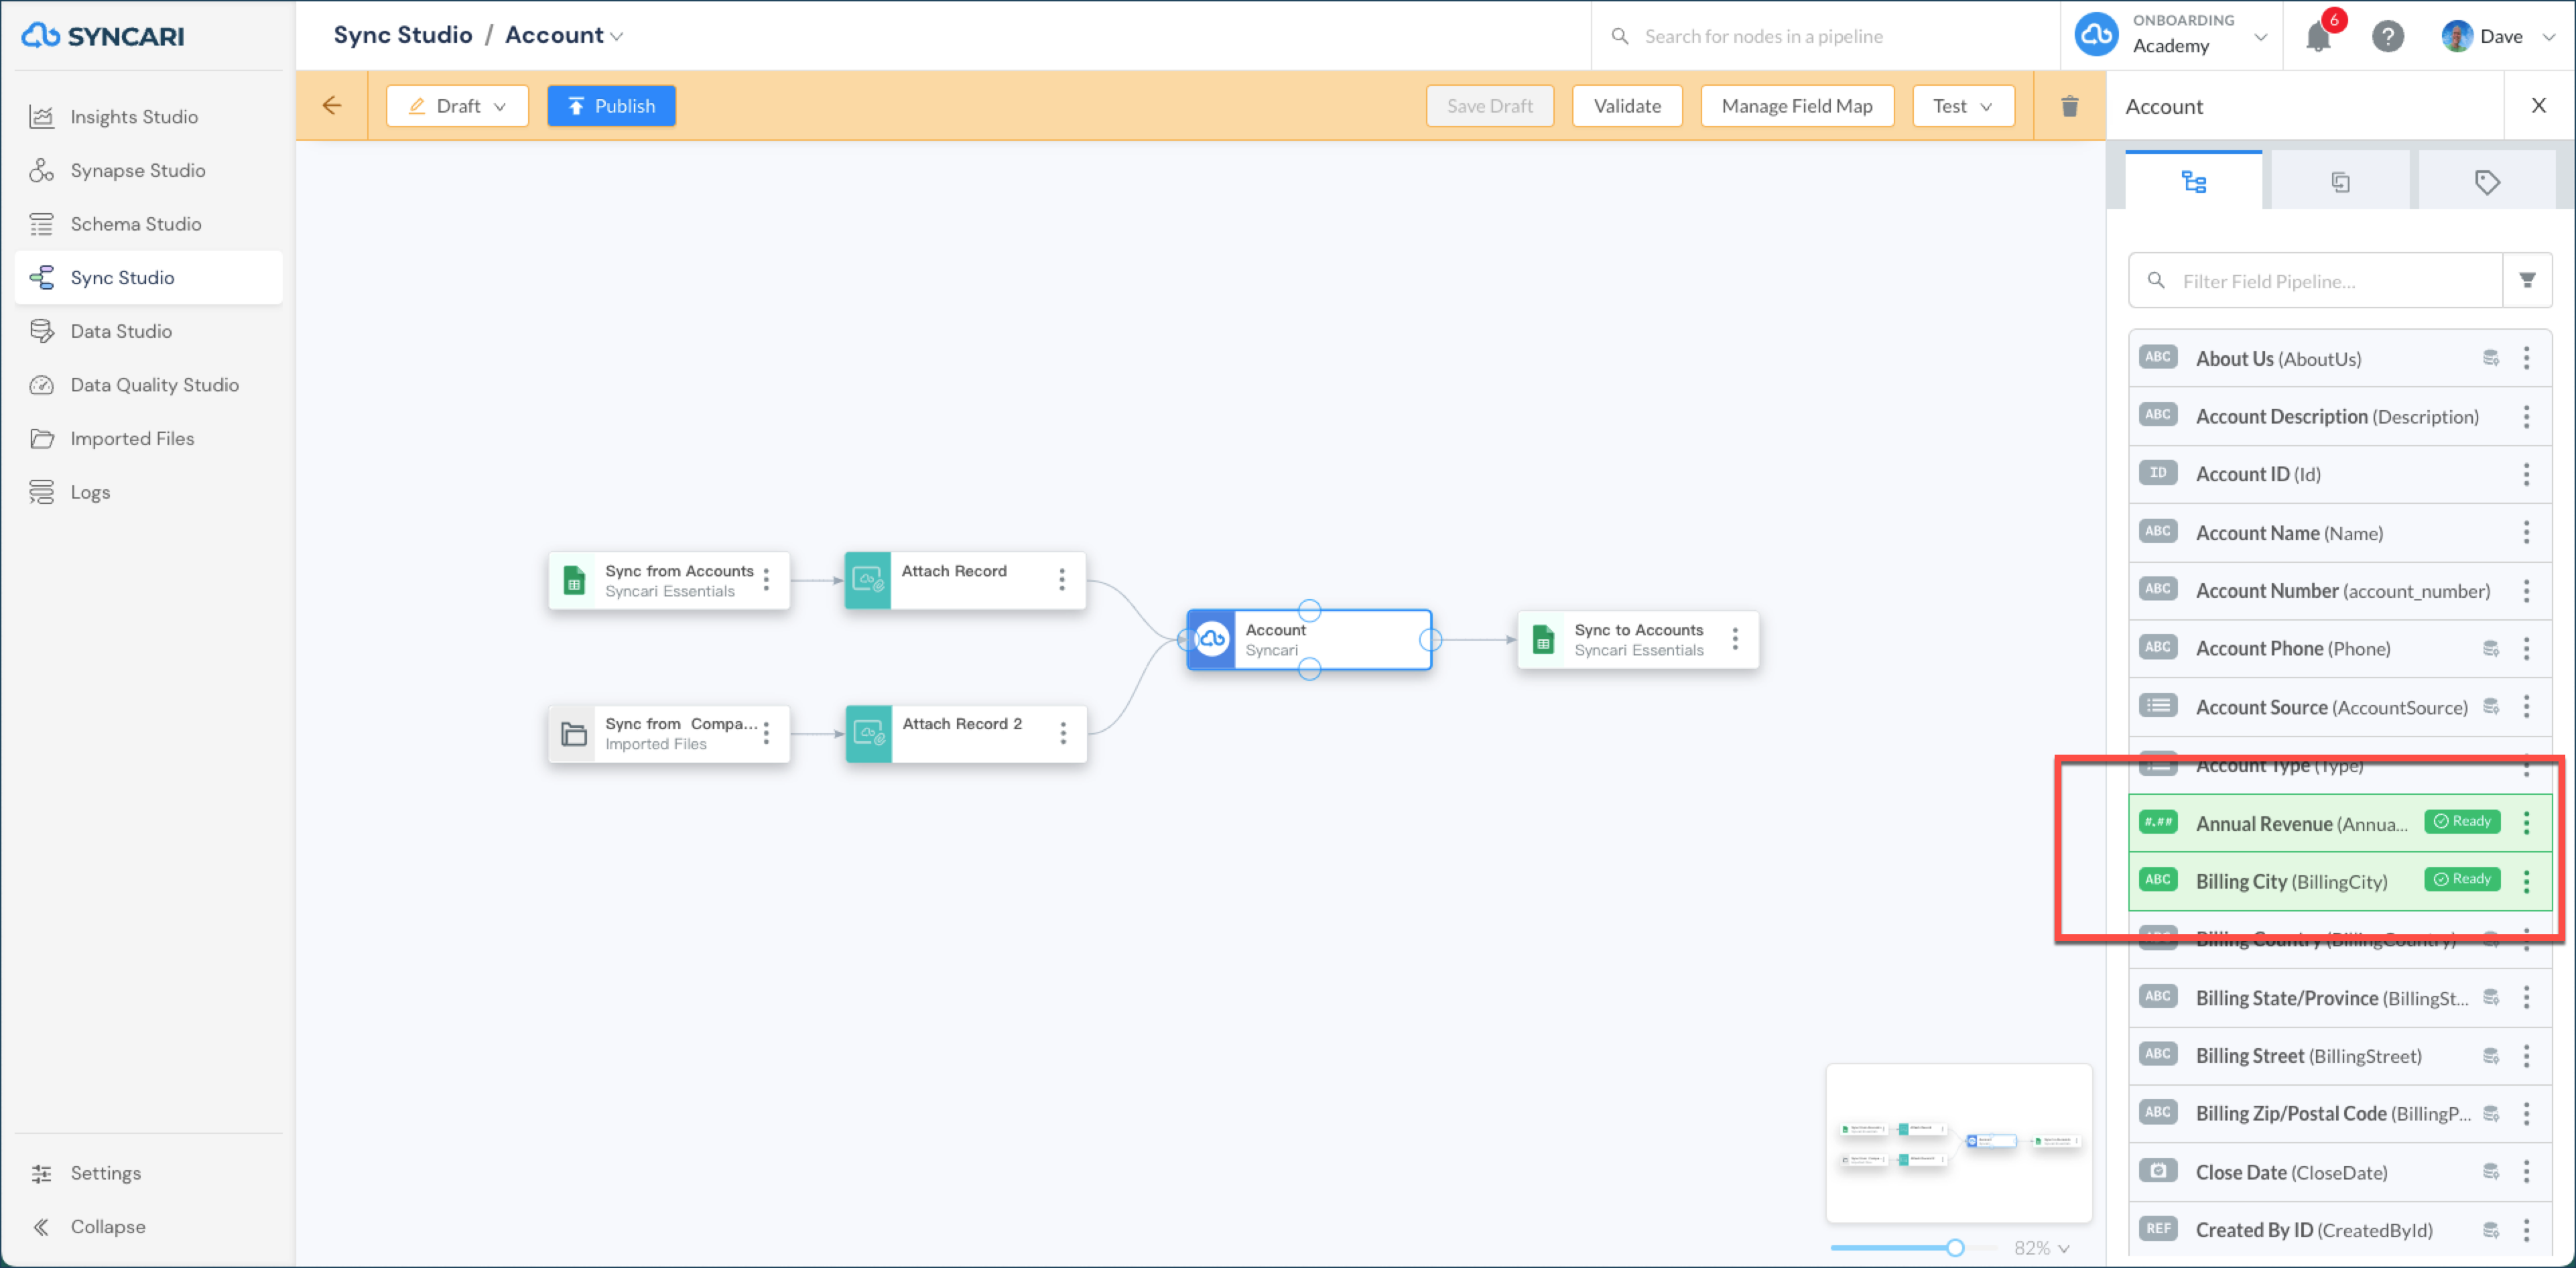
Task: Click the Publish button
Action: coord(611,106)
